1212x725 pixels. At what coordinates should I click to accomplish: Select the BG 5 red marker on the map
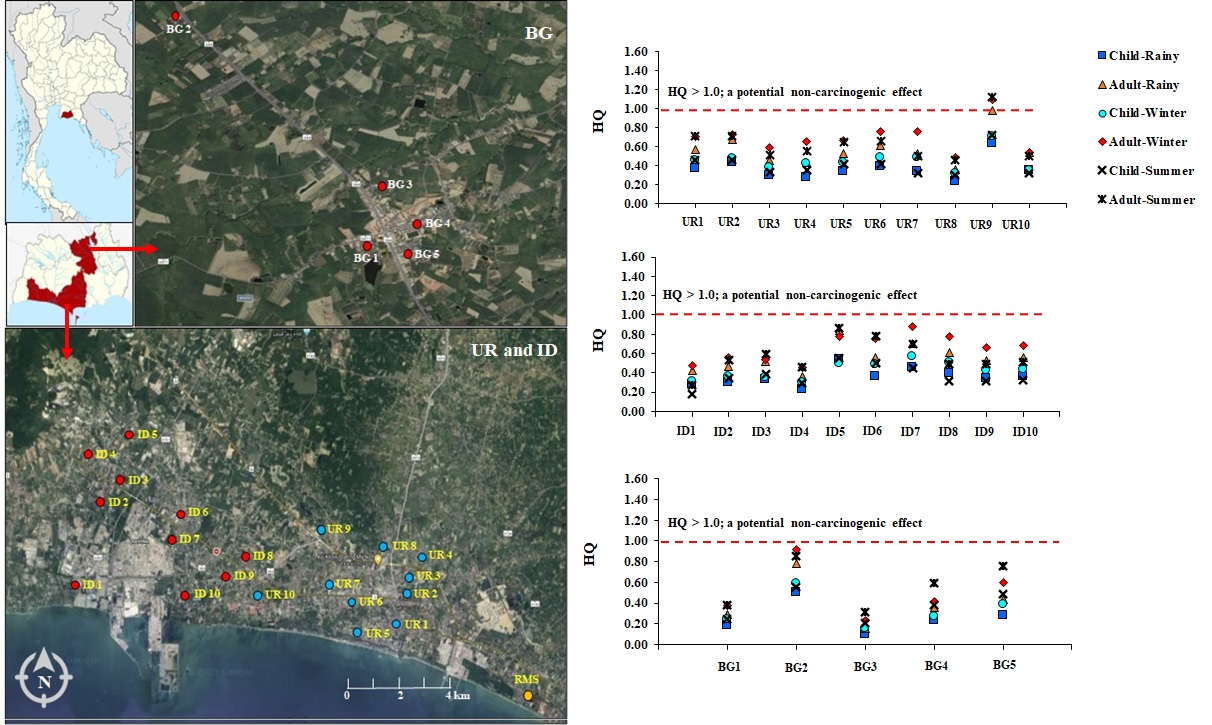[407, 254]
